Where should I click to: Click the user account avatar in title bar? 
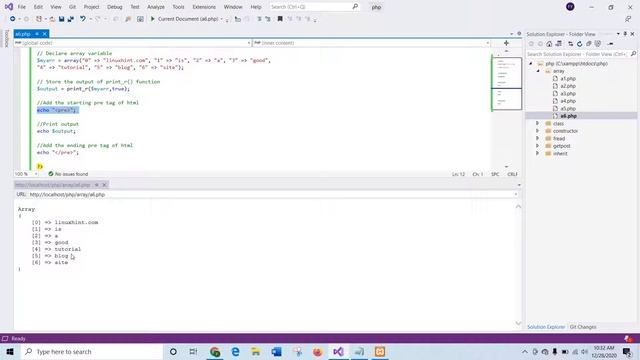[x=570, y=7]
